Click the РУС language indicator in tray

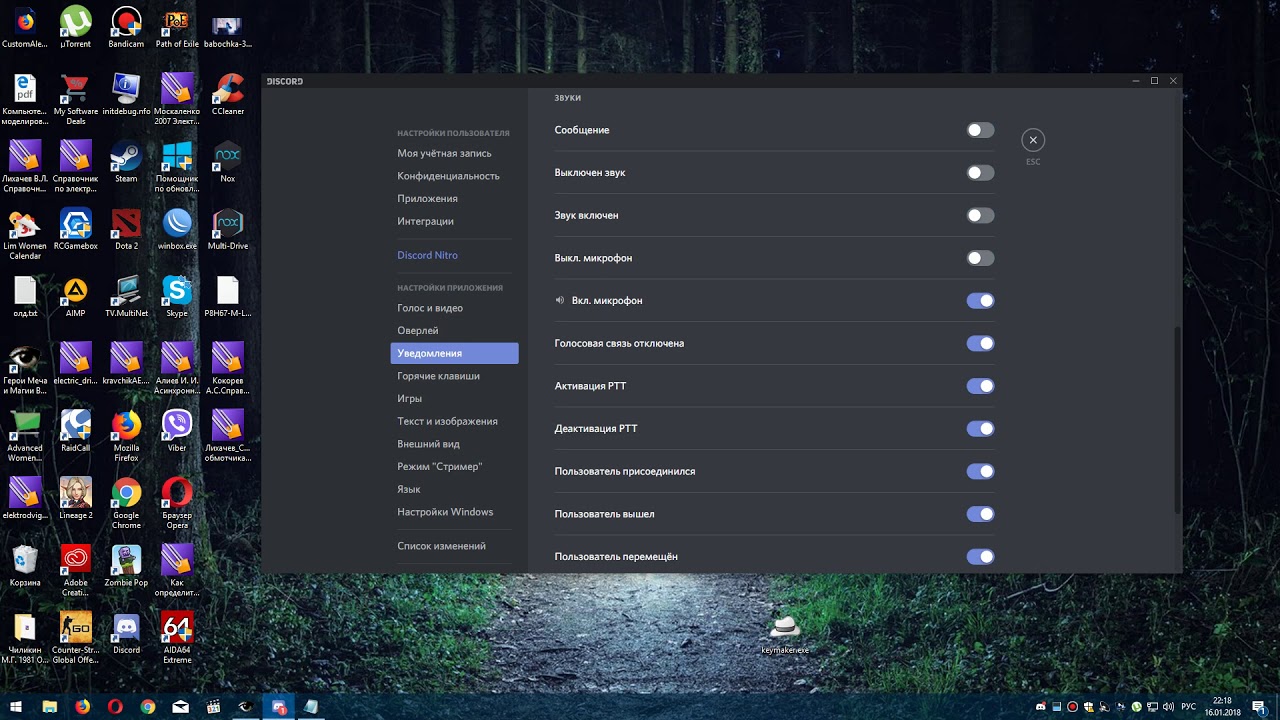1189,707
